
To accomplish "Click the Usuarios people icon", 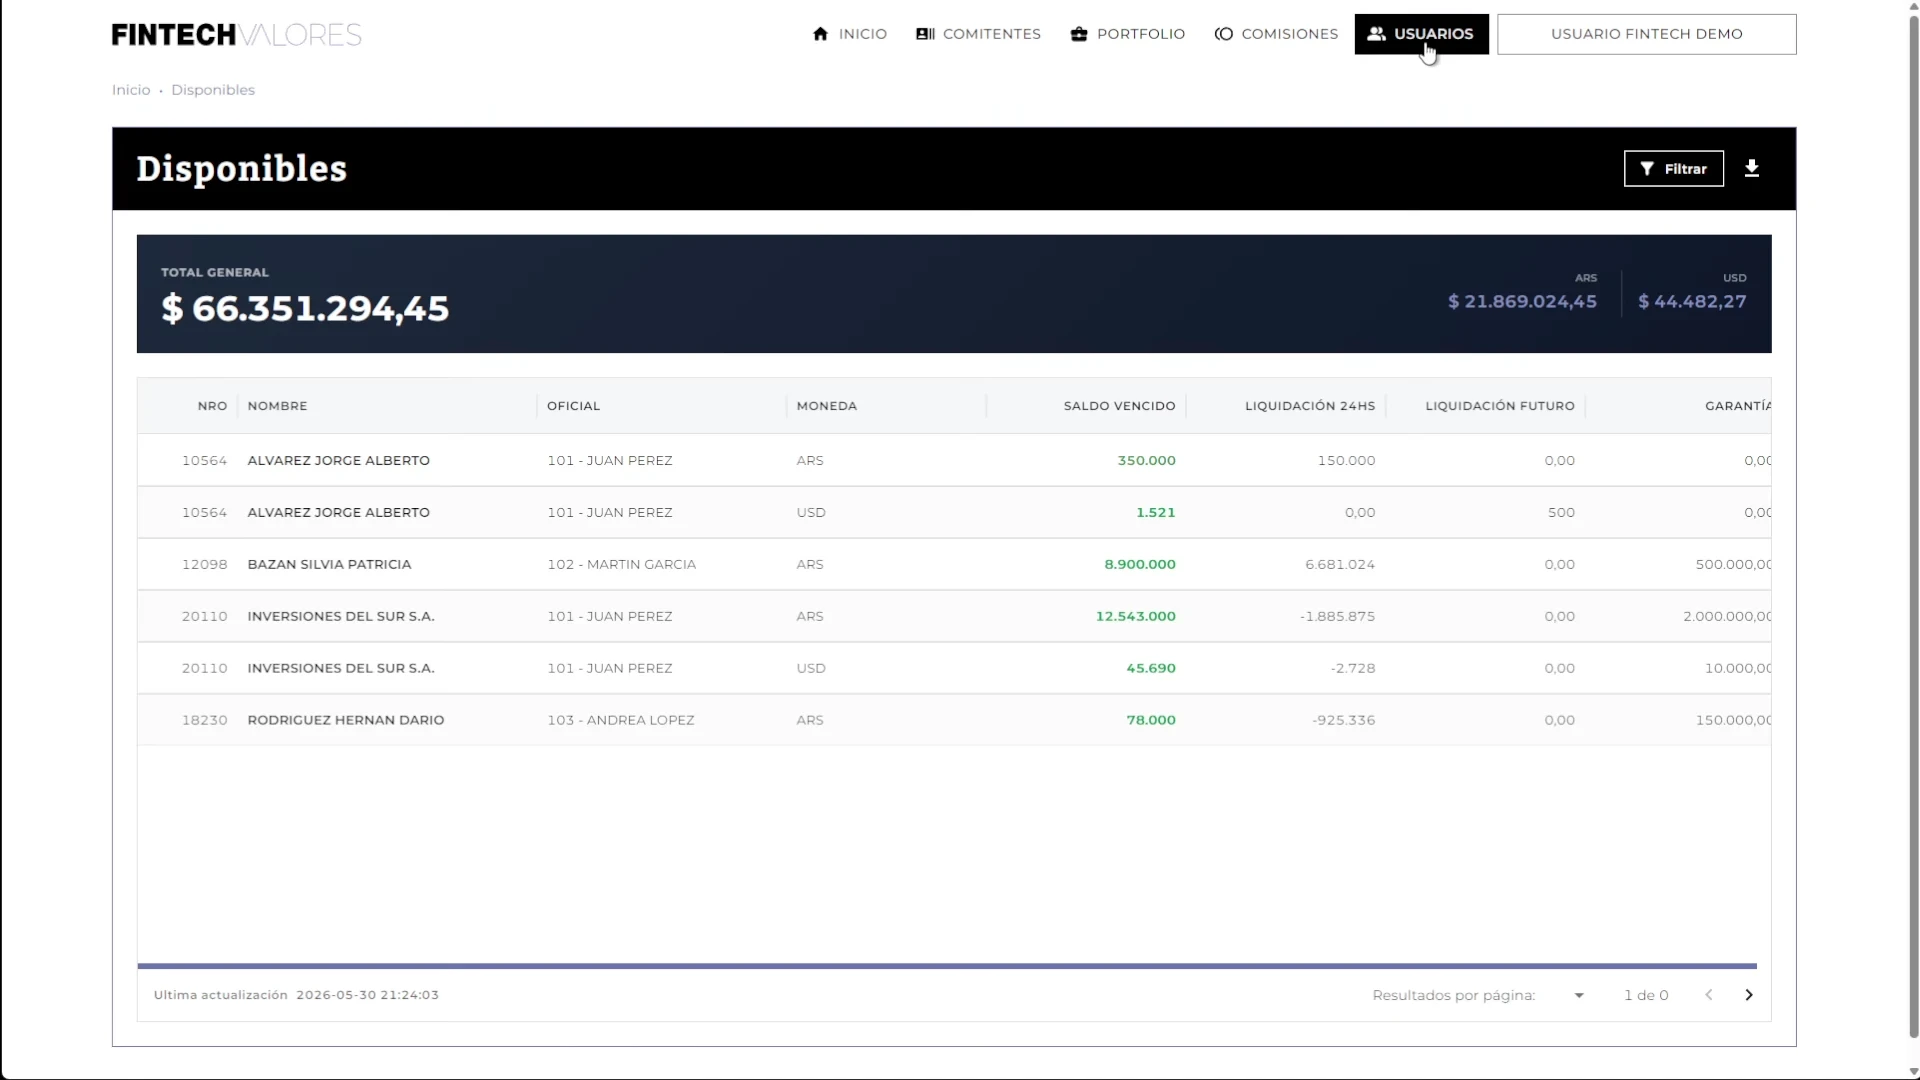I will pos(1376,34).
